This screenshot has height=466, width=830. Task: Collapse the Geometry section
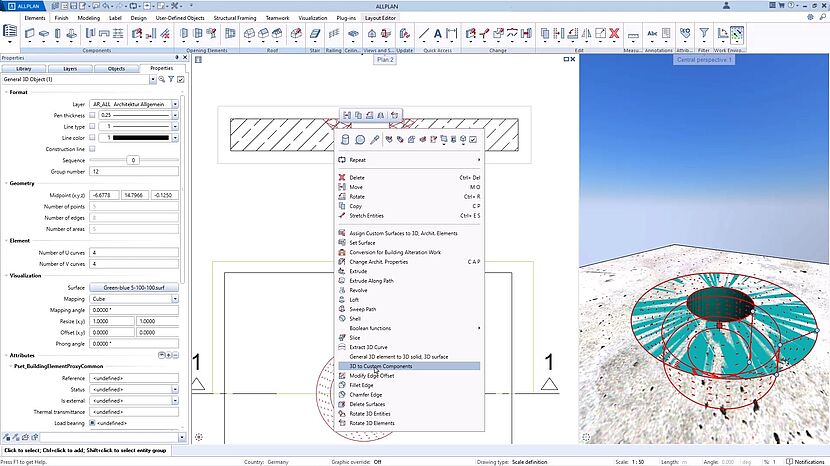tap(4, 184)
